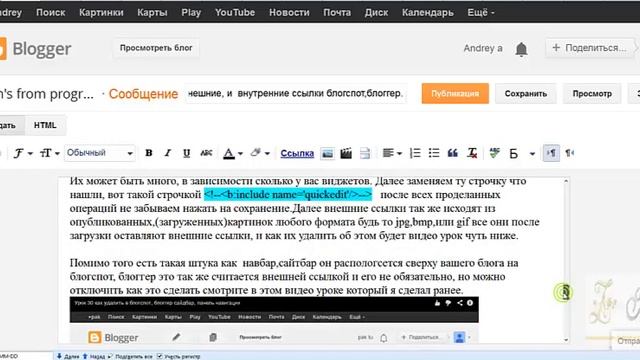Open Календарь in the top navigation bar
Image resolution: width=640 pixels, height=360 pixels.
[x=427, y=13]
